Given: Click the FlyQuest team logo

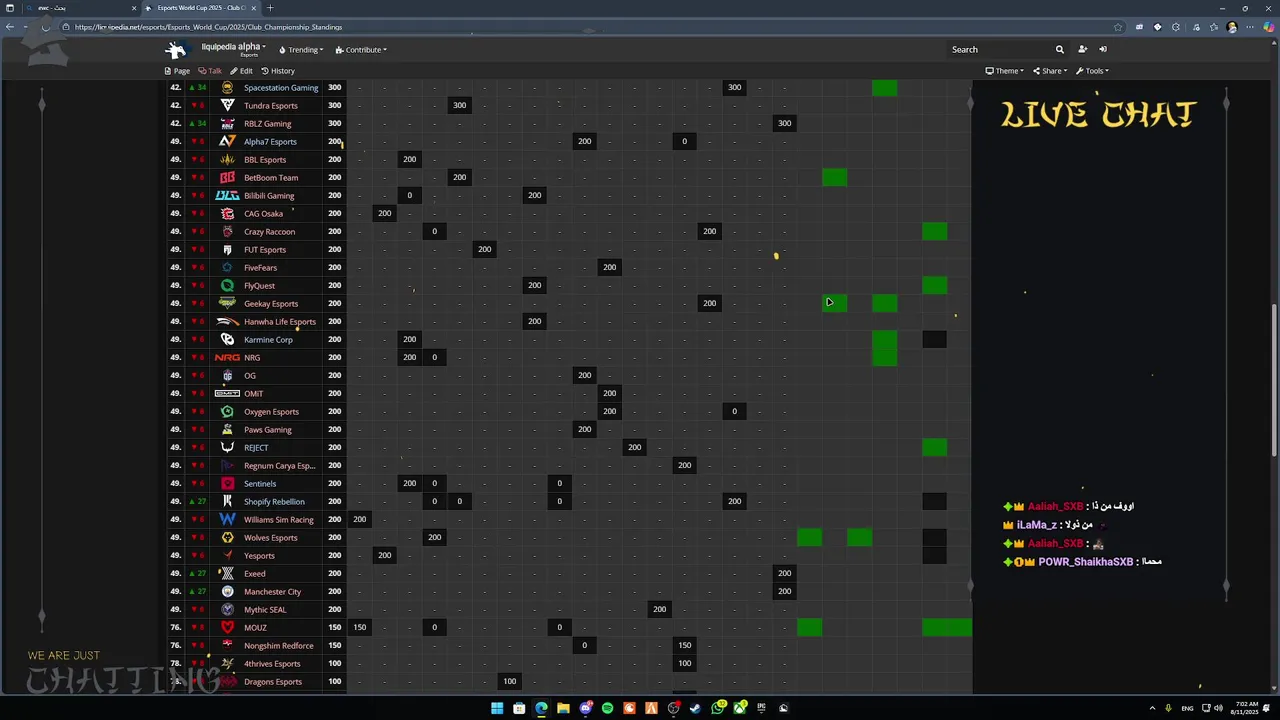Looking at the screenshot, I should [227, 285].
